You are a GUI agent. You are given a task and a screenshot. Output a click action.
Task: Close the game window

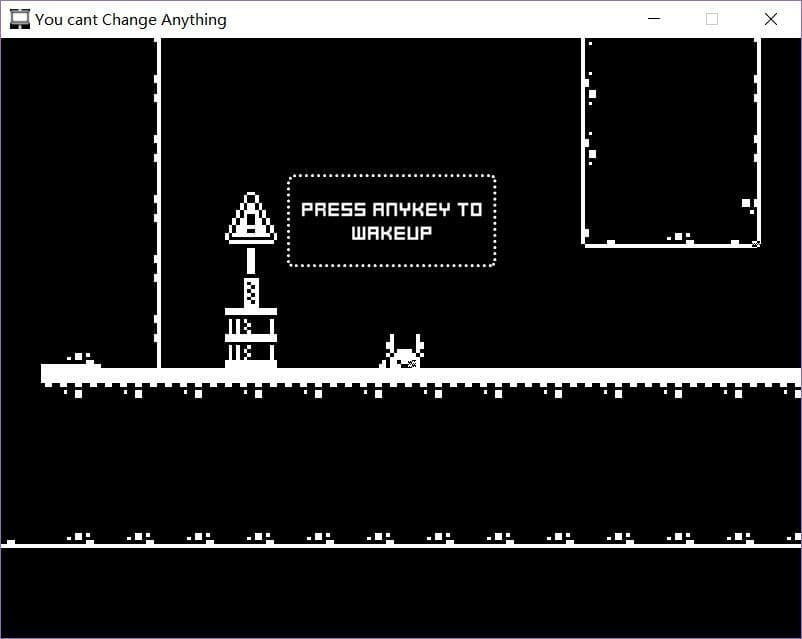click(x=771, y=19)
